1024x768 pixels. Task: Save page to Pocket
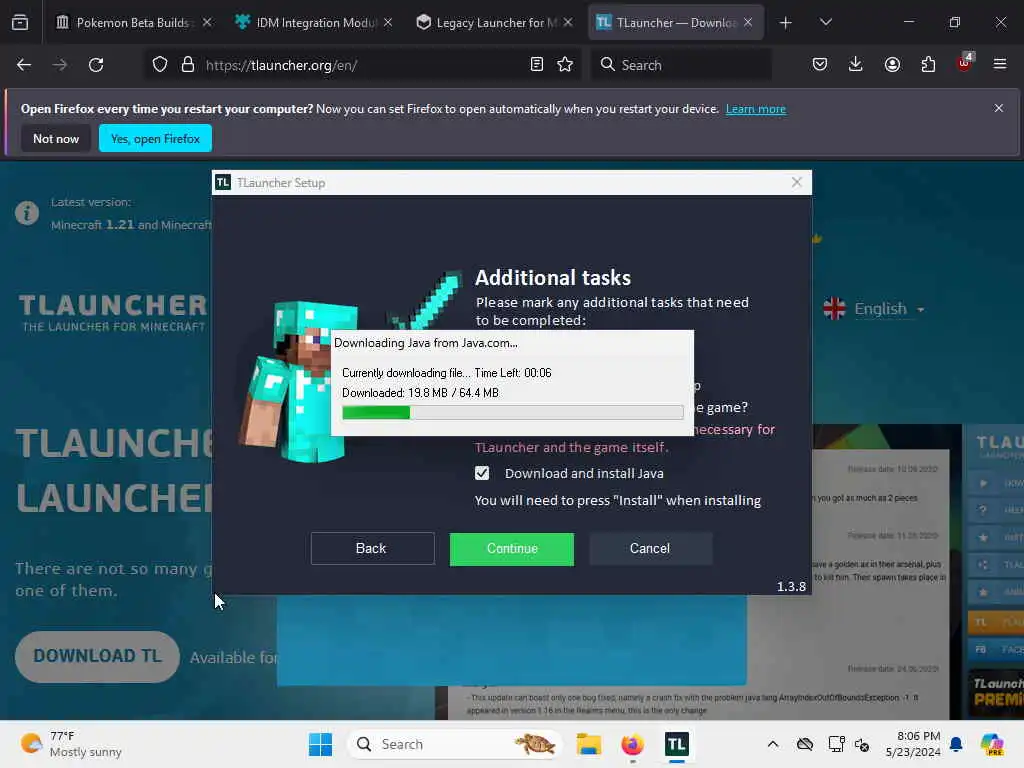pyautogui.click(x=820, y=64)
